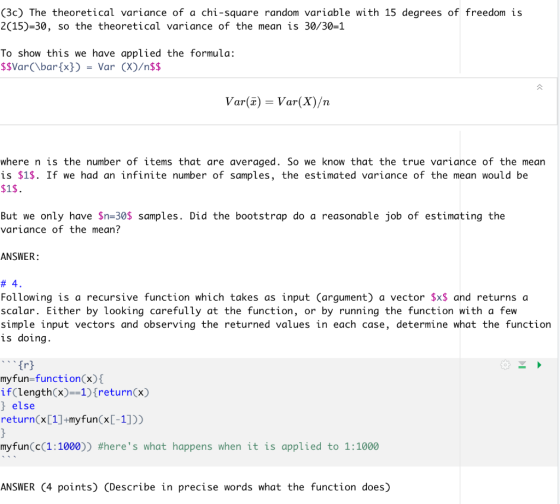The image size is (560, 504).
Task: Click the rendered Var(x̄) = Var(X)/n equation preview
Action: click(x=277, y=102)
